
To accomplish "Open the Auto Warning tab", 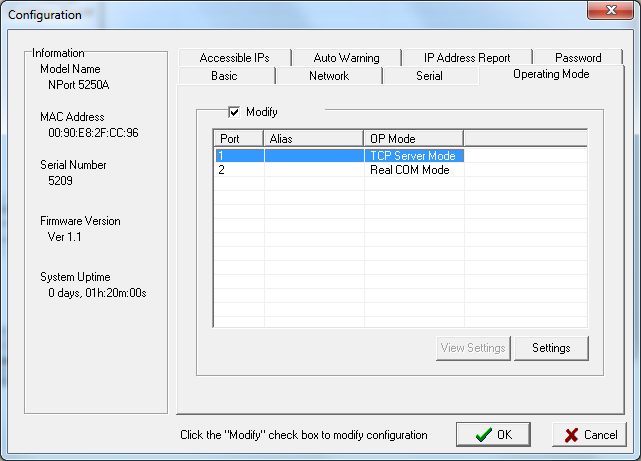I will click(346, 58).
